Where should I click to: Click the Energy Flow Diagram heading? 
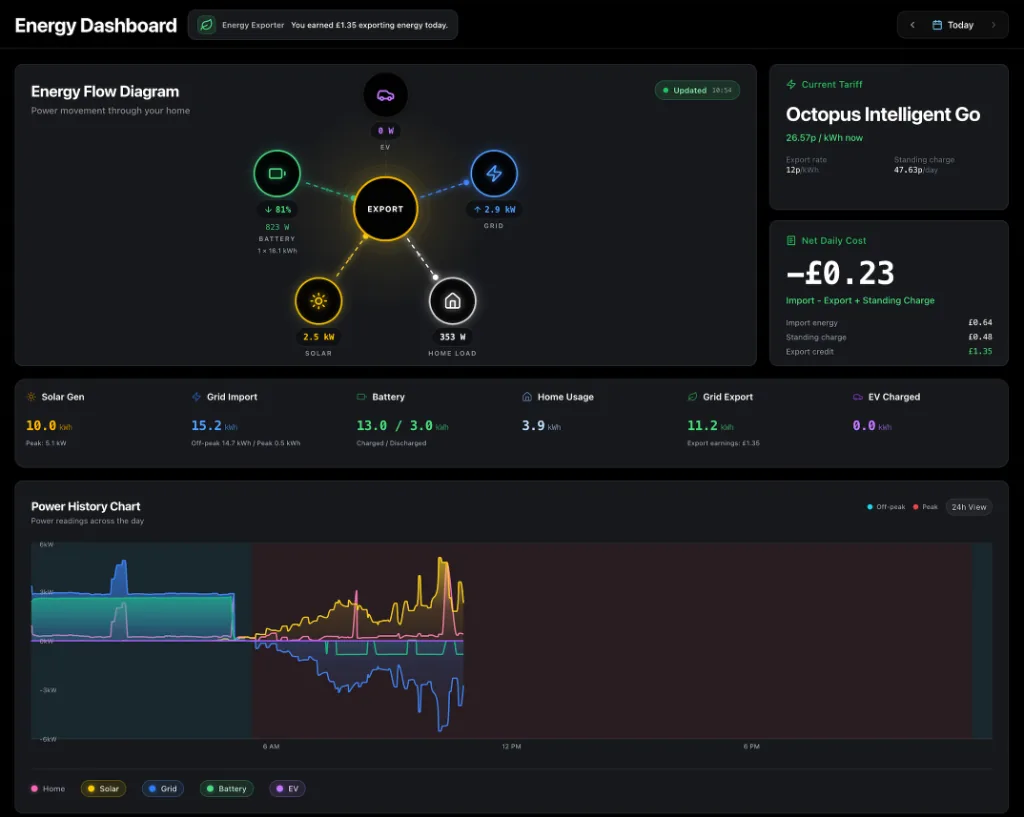click(x=104, y=91)
